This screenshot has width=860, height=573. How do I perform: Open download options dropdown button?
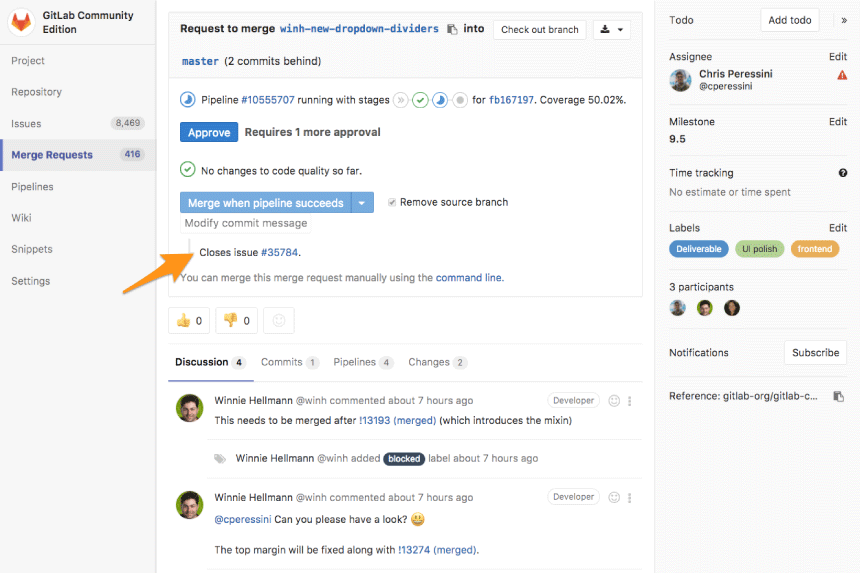point(612,30)
